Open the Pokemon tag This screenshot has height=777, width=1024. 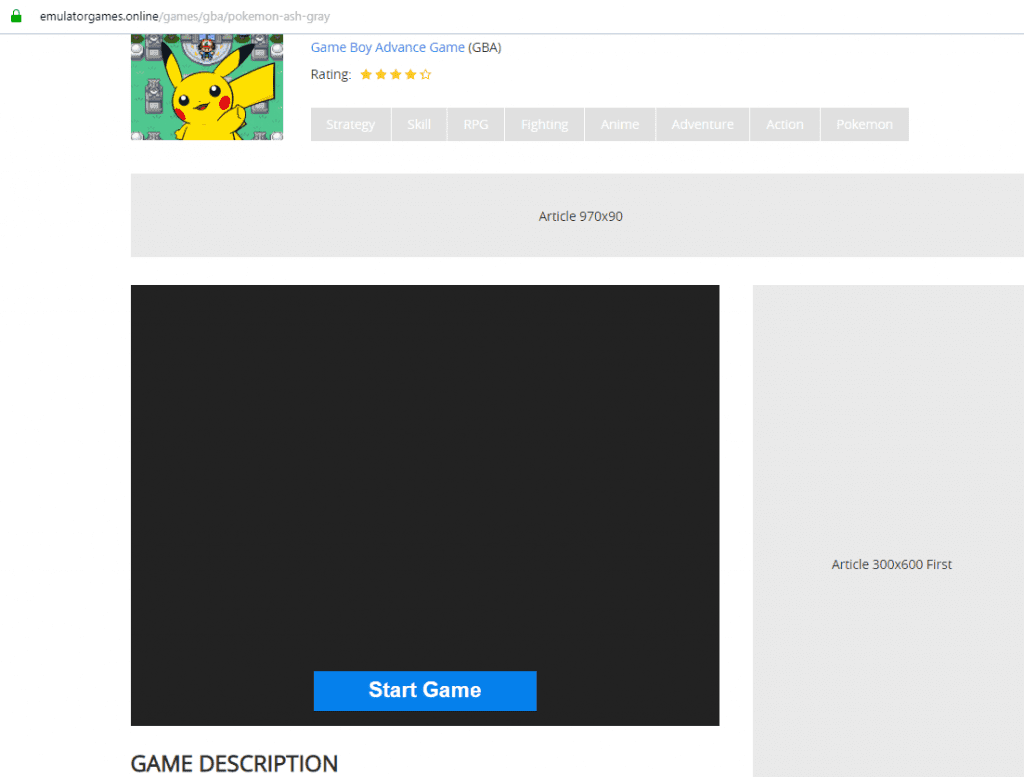[864, 124]
